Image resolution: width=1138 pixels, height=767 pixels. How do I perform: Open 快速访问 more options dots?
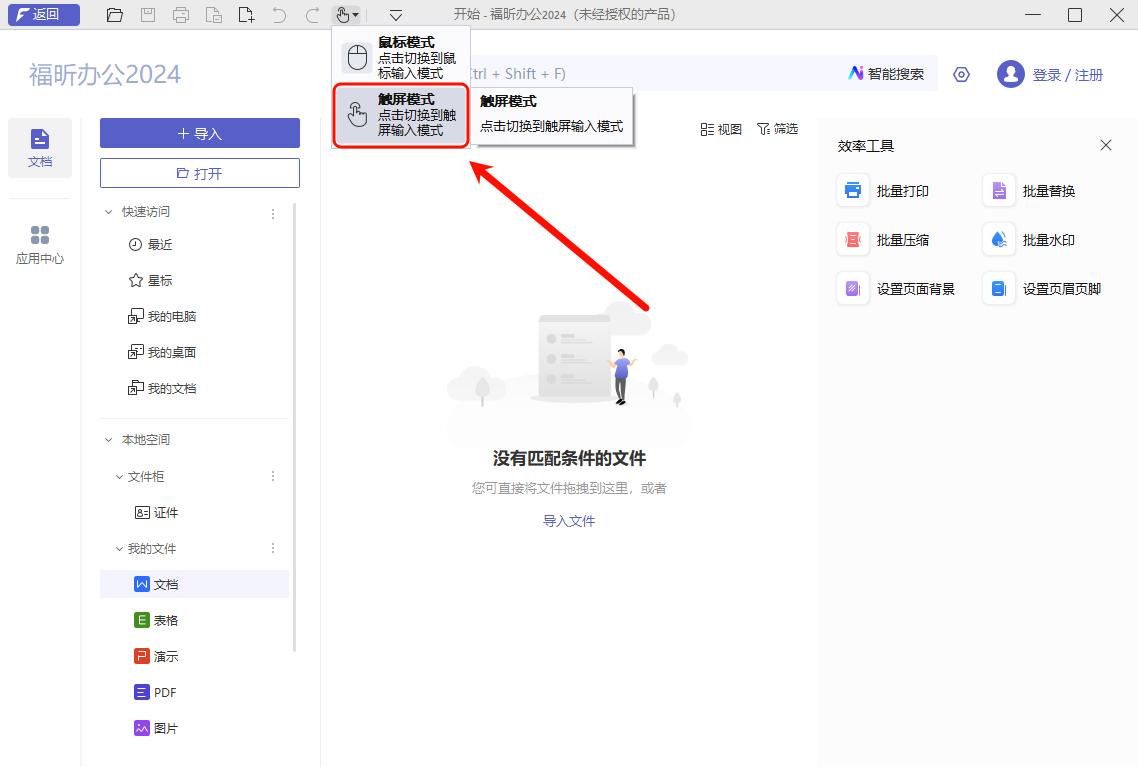click(x=273, y=213)
